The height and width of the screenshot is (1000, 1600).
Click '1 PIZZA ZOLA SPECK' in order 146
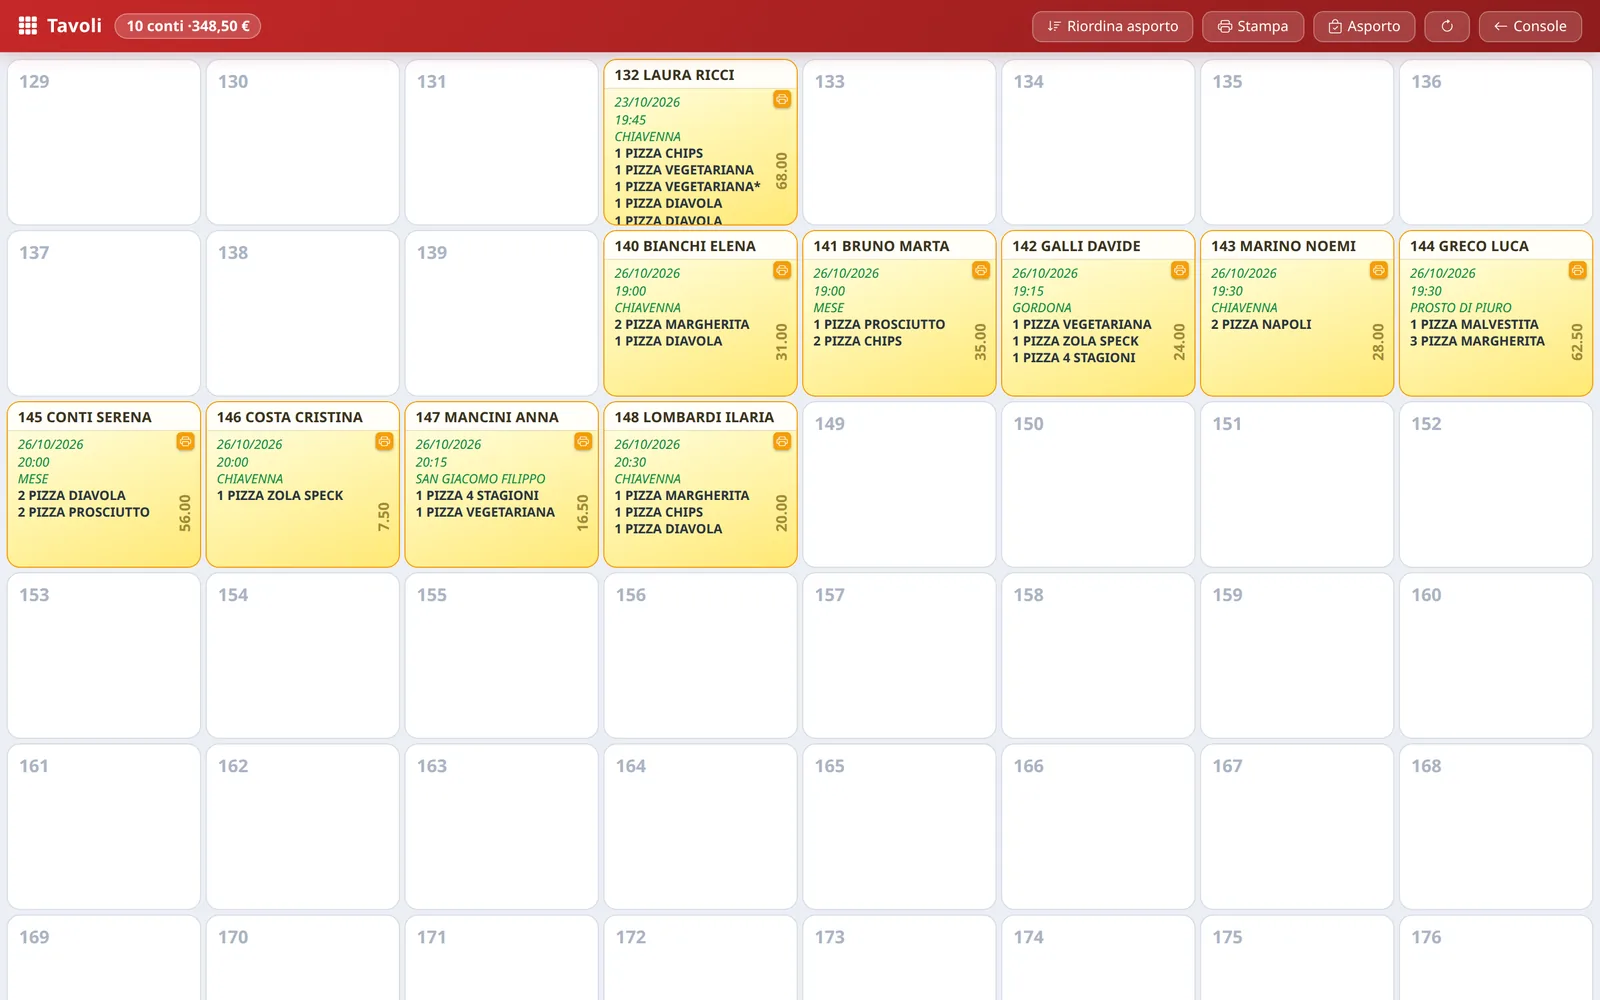point(280,496)
